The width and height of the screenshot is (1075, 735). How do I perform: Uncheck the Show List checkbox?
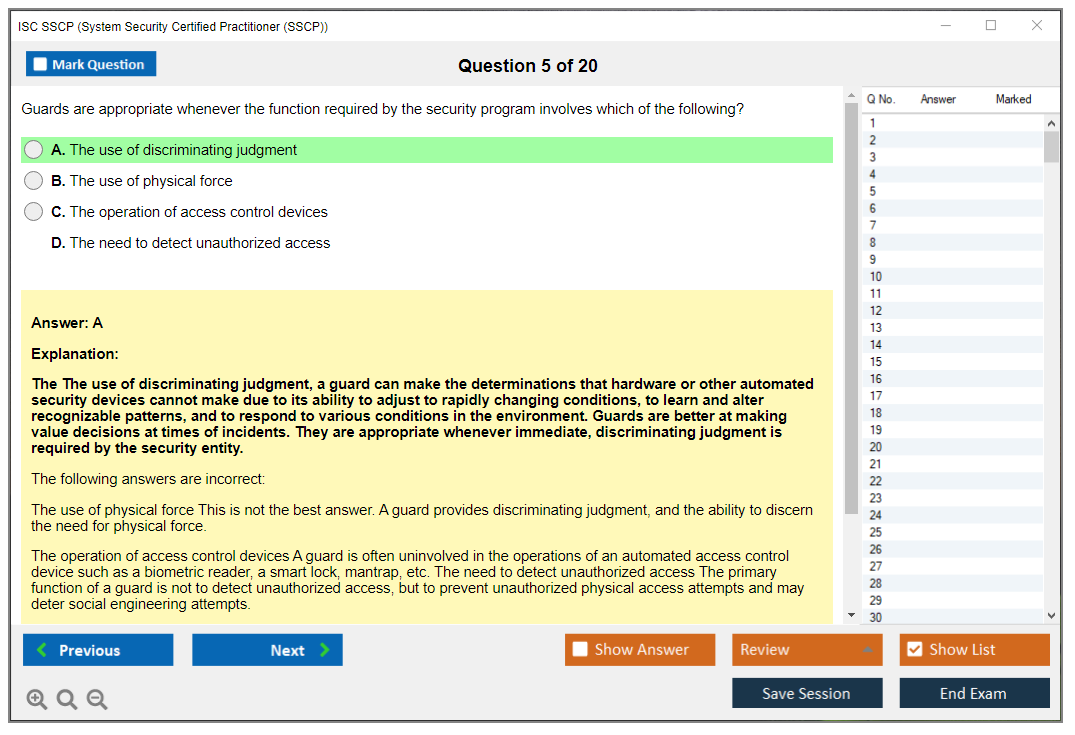(914, 650)
